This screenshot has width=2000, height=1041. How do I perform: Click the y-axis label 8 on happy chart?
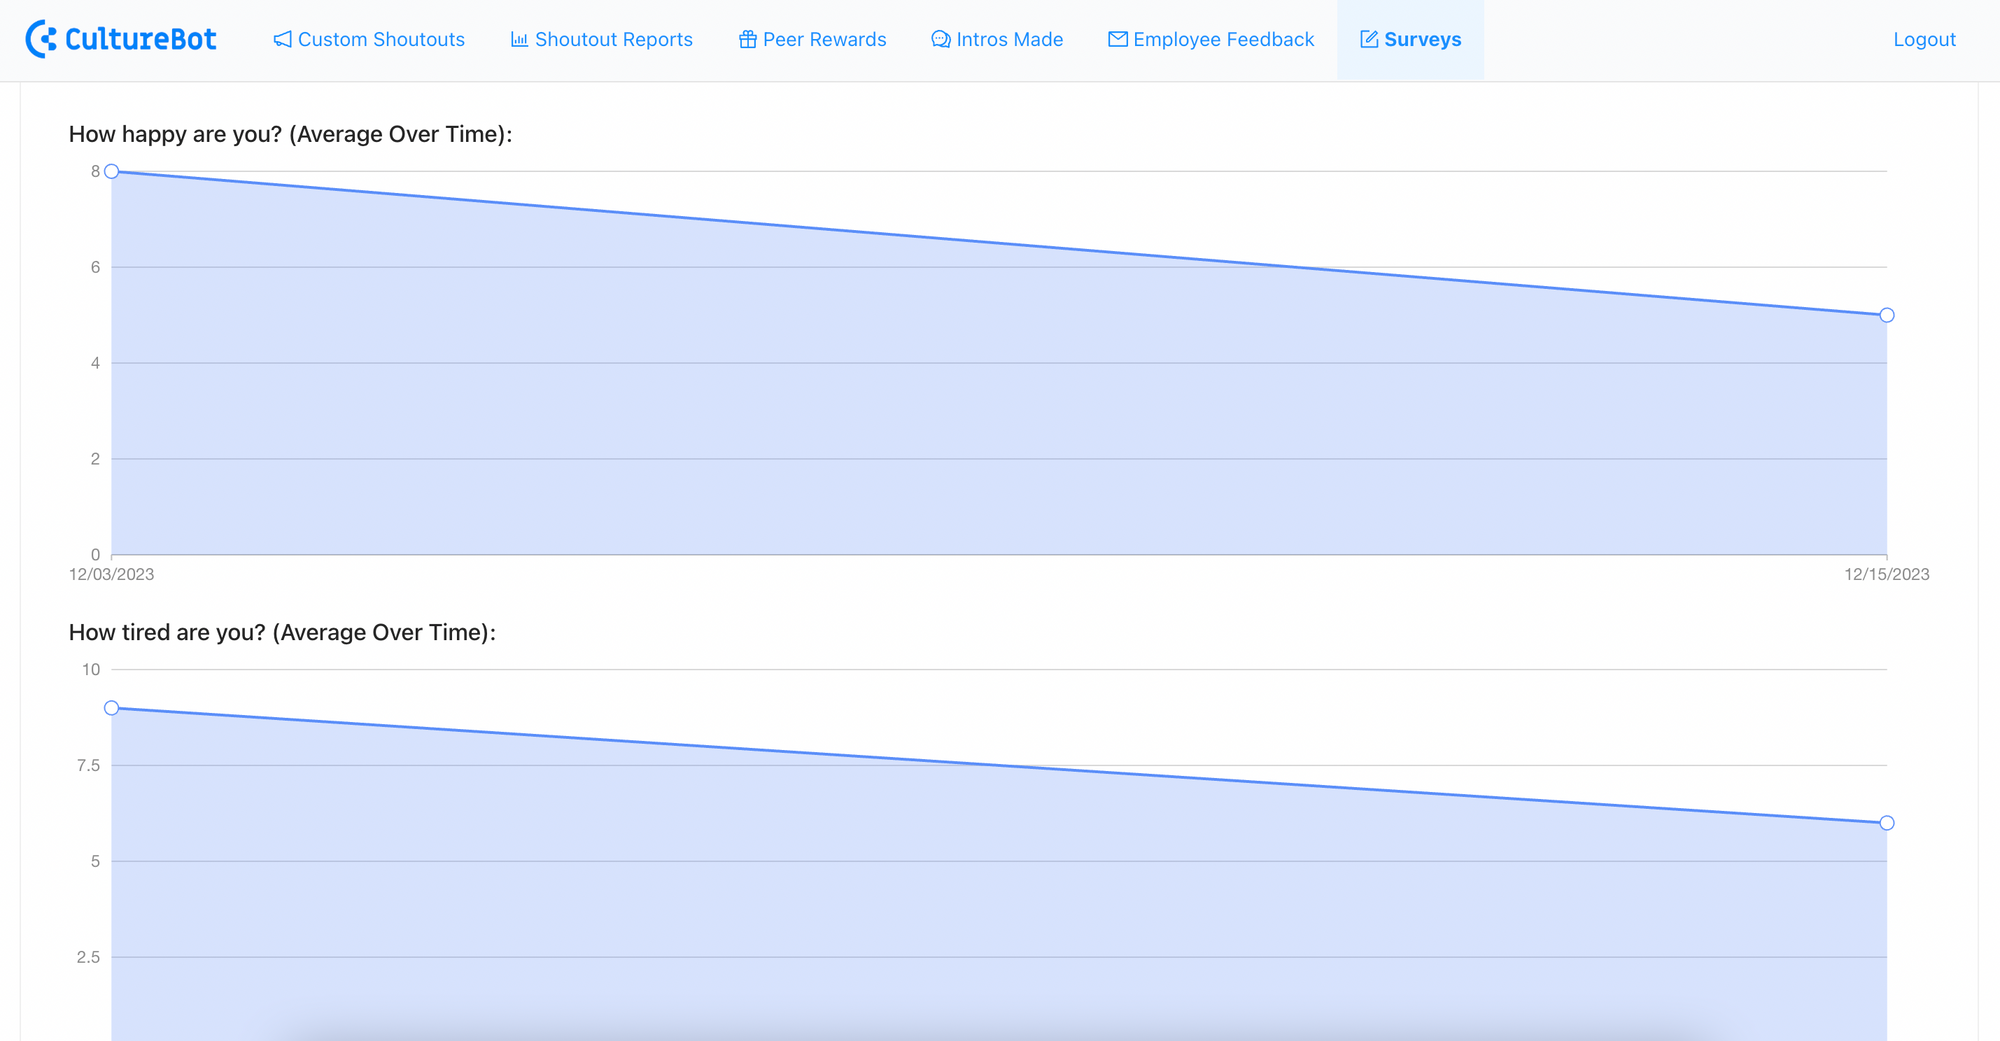click(95, 172)
